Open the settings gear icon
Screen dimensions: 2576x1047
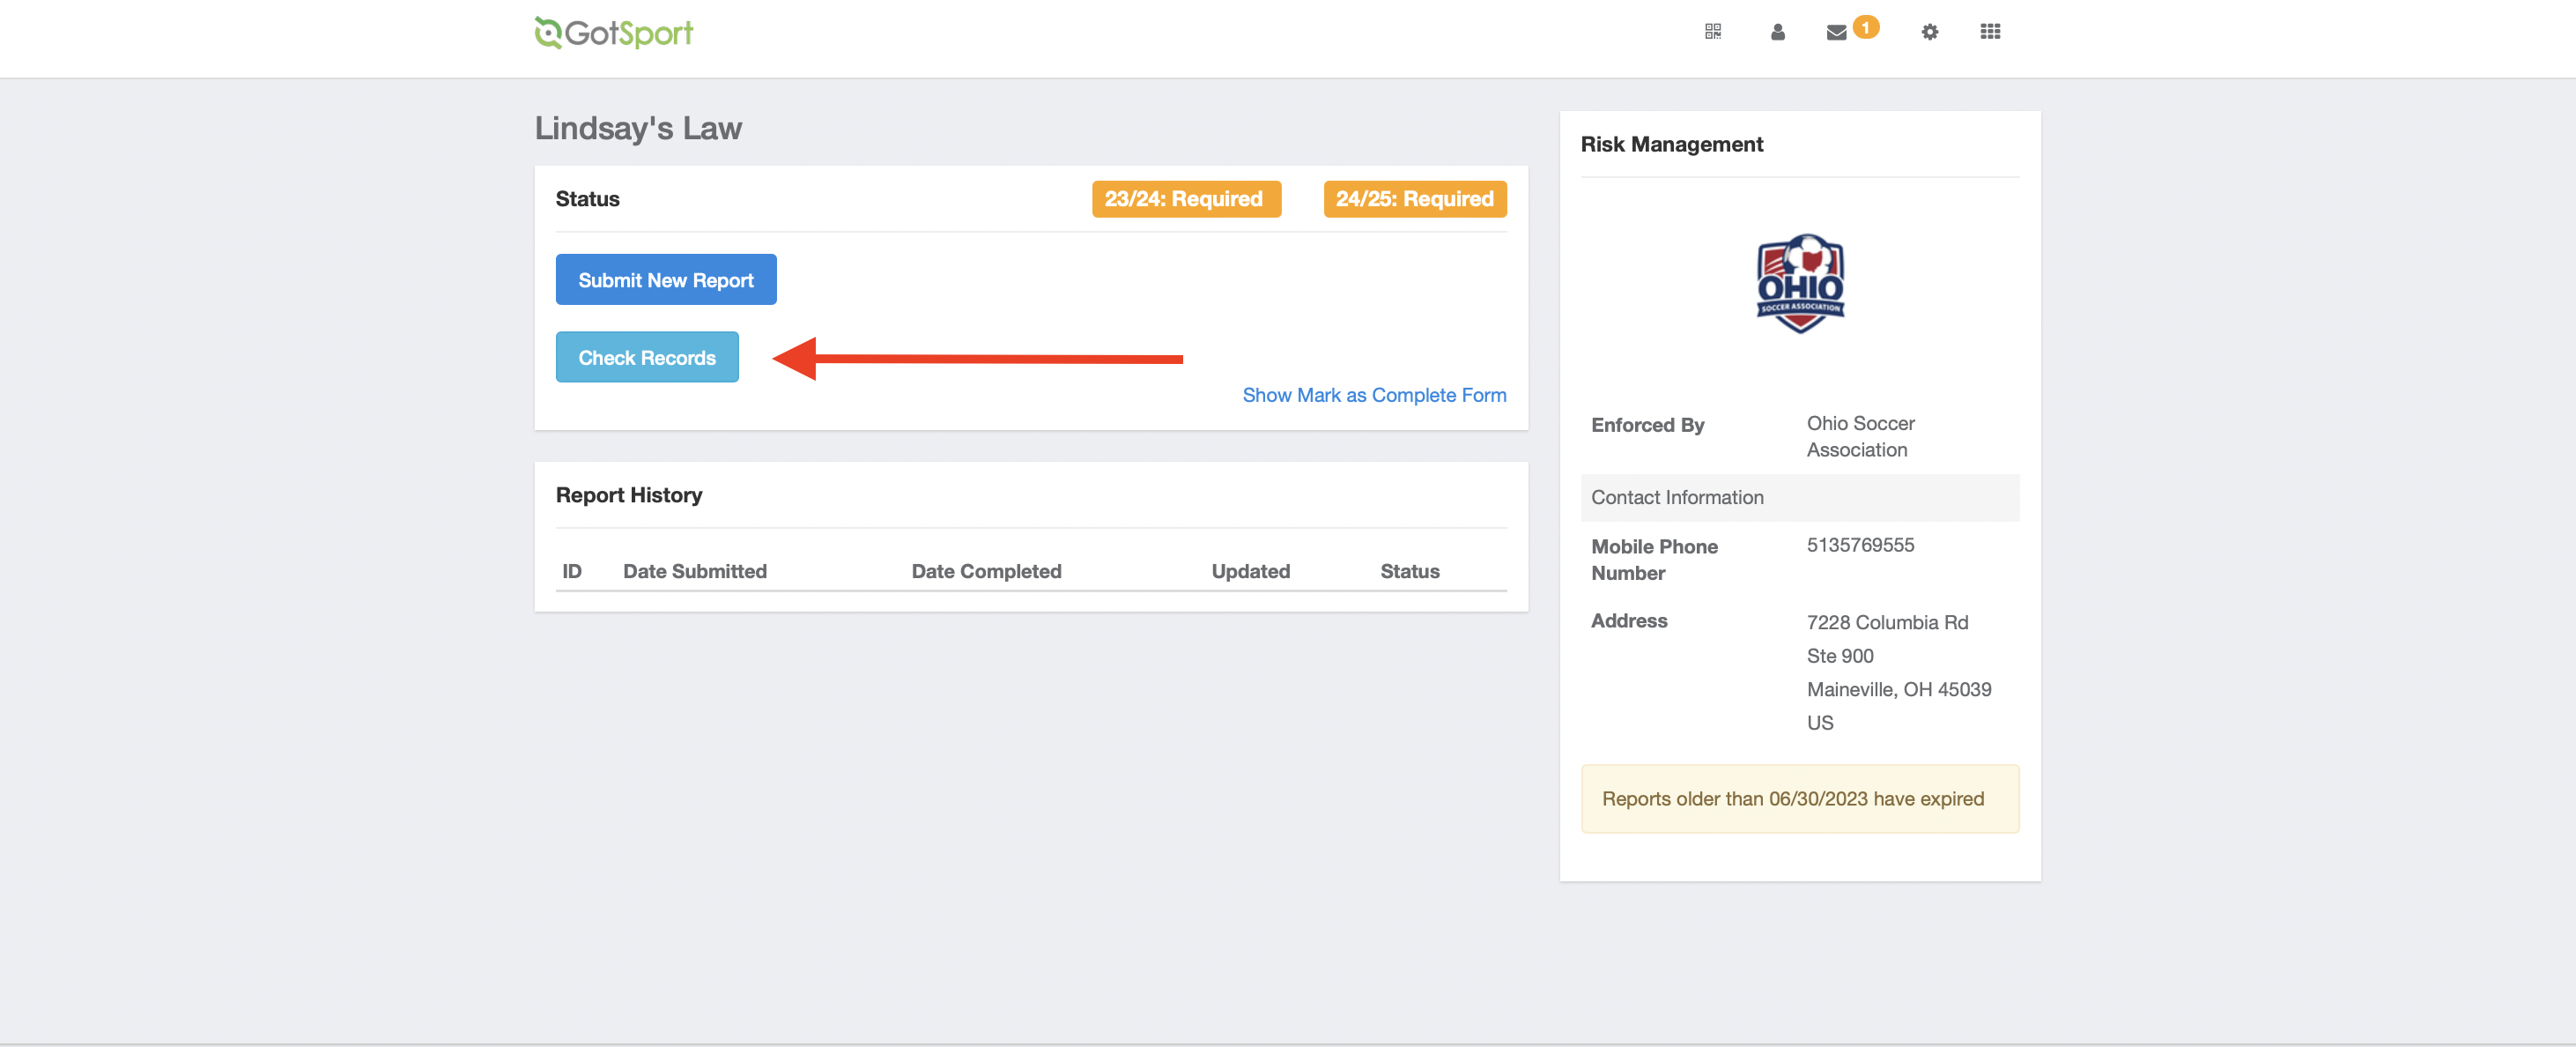point(1929,32)
